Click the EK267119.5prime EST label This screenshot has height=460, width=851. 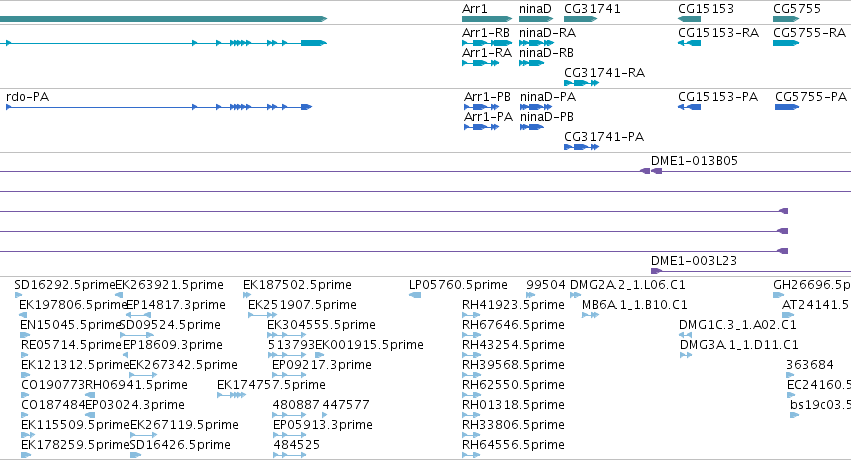pos(184,425)
